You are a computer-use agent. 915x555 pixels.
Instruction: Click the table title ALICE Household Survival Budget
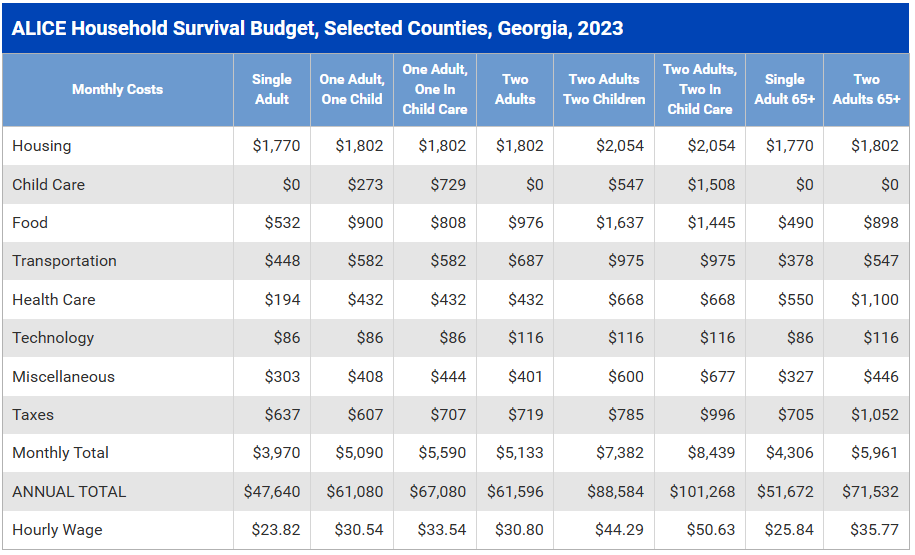pyautogui.click(x=317, y=28)
